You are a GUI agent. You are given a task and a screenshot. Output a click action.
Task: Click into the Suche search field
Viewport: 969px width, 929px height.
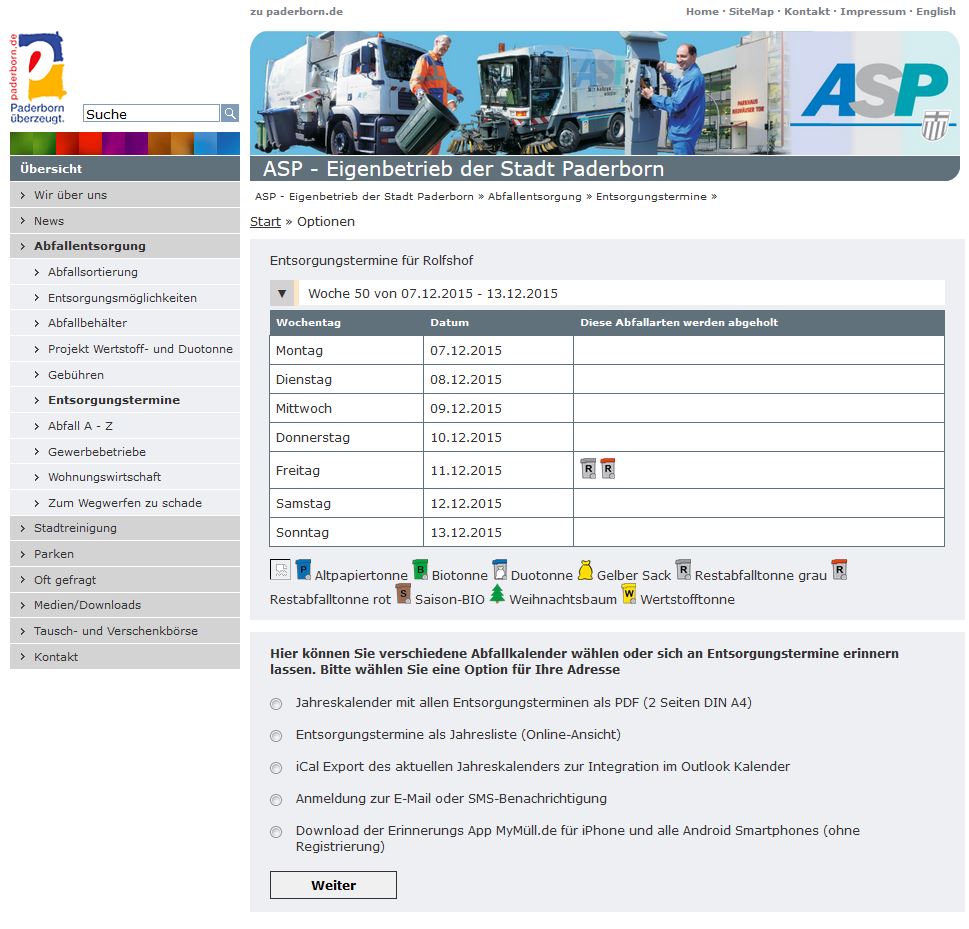[151, 113]
